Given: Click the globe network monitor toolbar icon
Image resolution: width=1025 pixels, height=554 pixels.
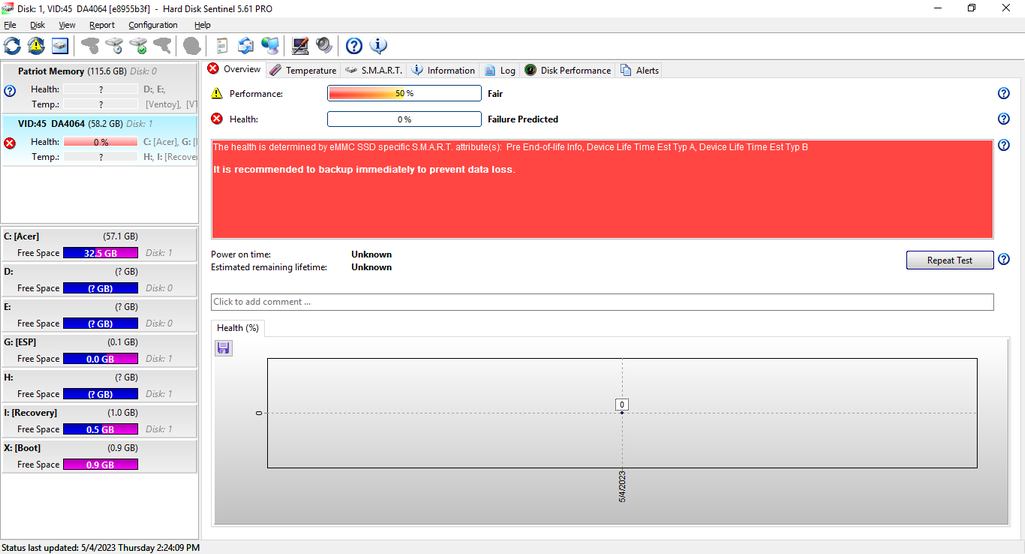Looking at the screenshot, I should (x=270, y=45).
